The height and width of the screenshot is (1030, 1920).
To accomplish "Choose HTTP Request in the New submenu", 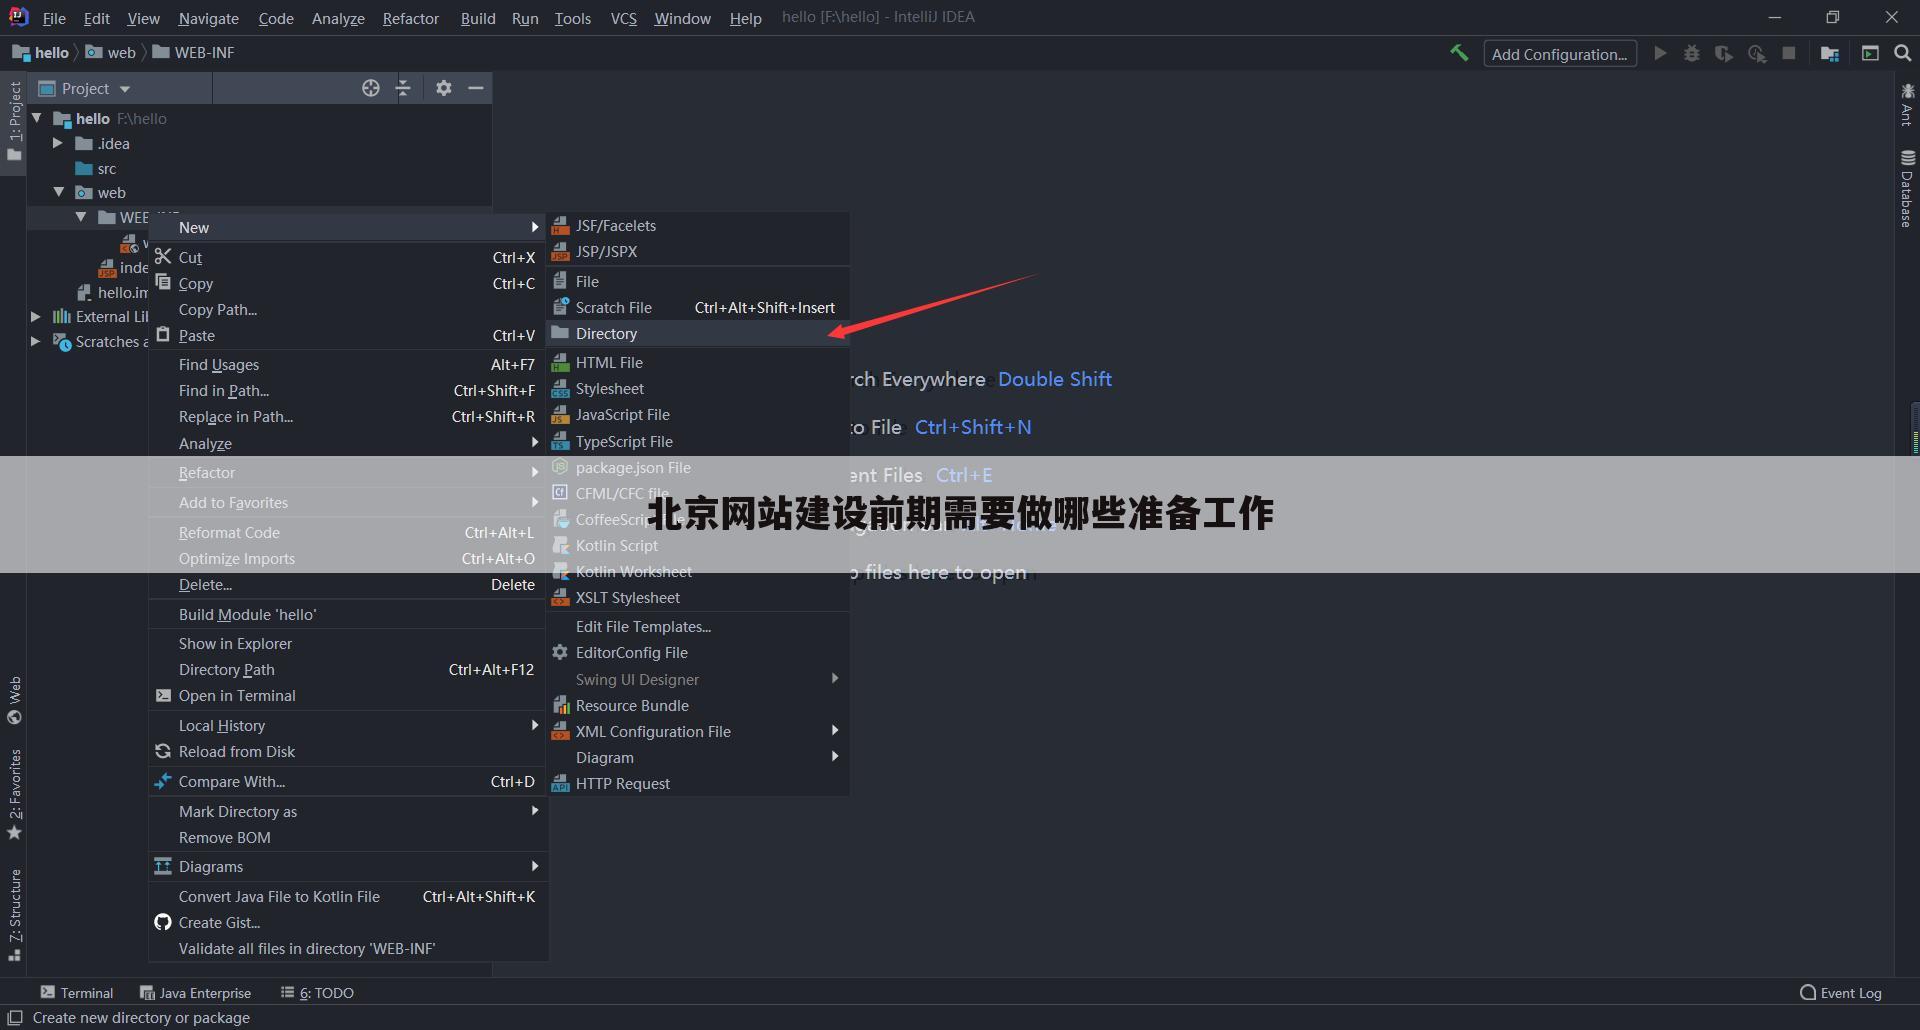I will coord(699,784).
